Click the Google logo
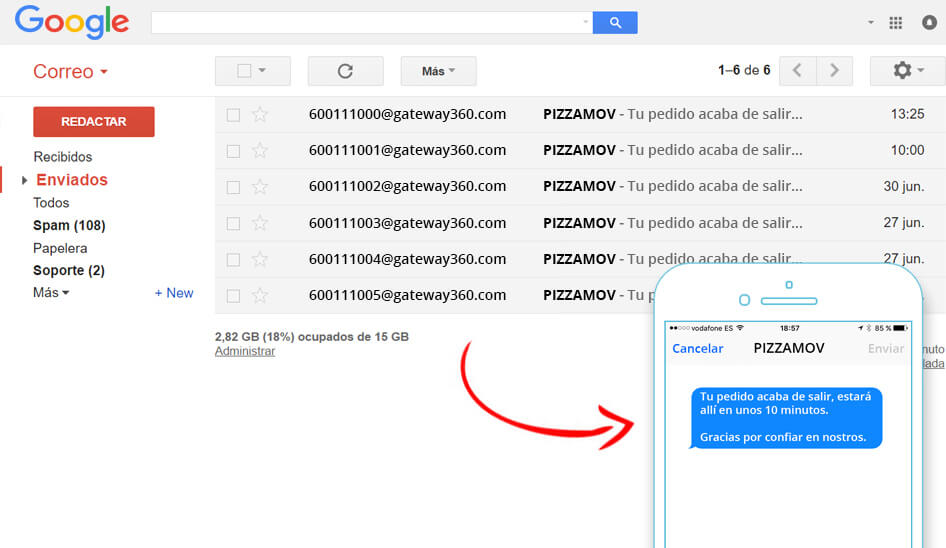Image resolution: width=946 pixels, height=548 pixels. click(72, 22)
